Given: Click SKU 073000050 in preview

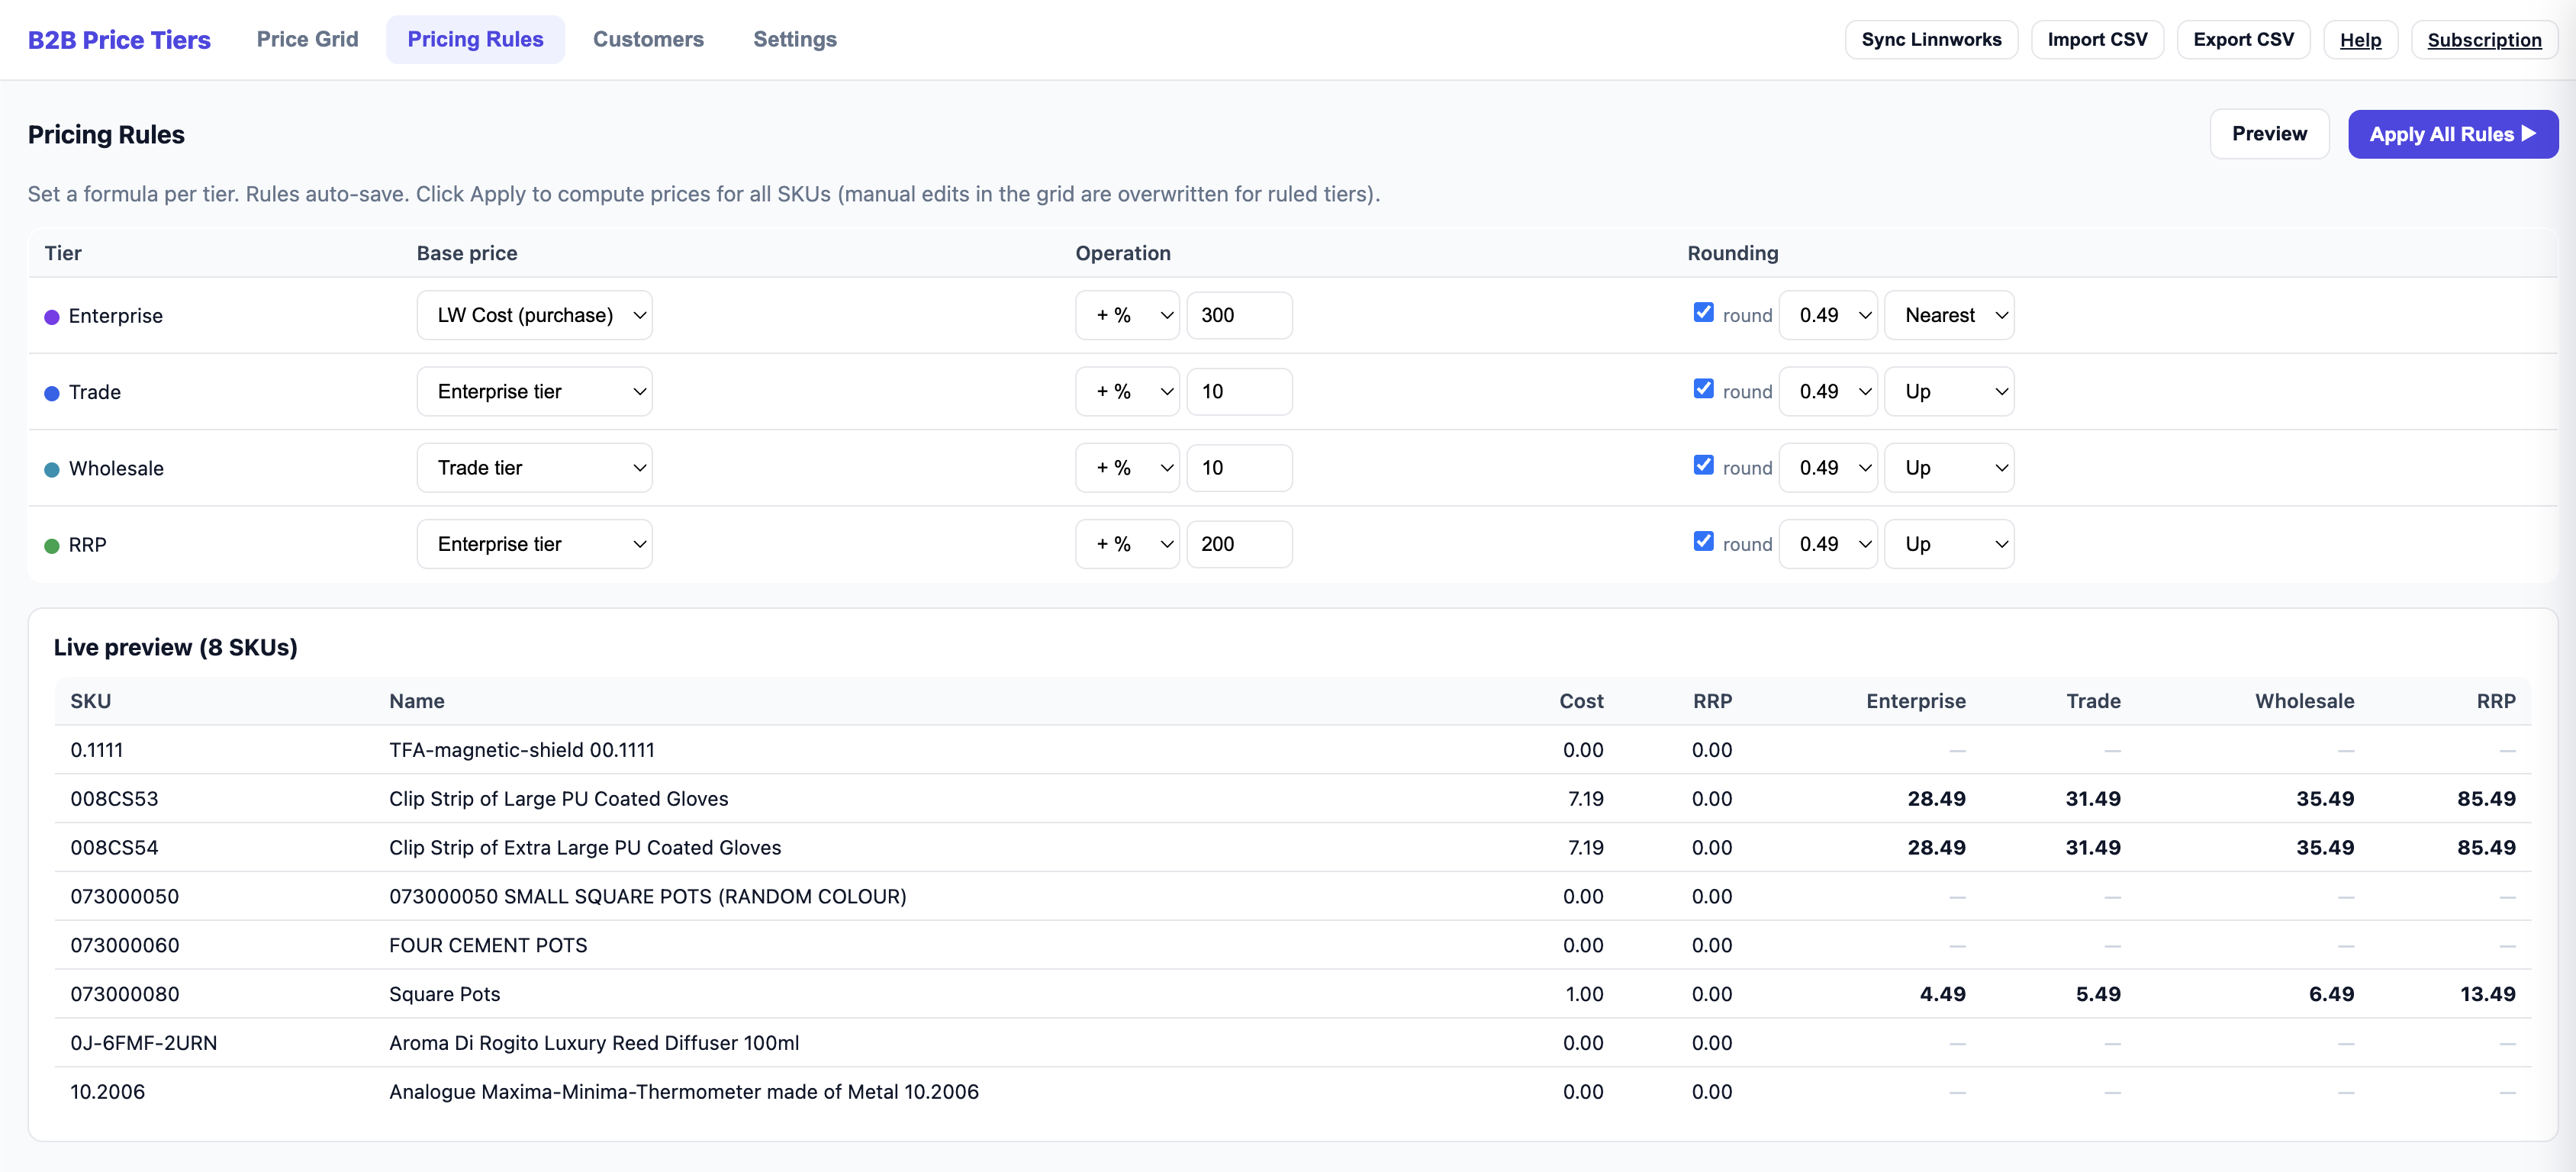Looking at the screenshot, I should (x=124, y=896).
